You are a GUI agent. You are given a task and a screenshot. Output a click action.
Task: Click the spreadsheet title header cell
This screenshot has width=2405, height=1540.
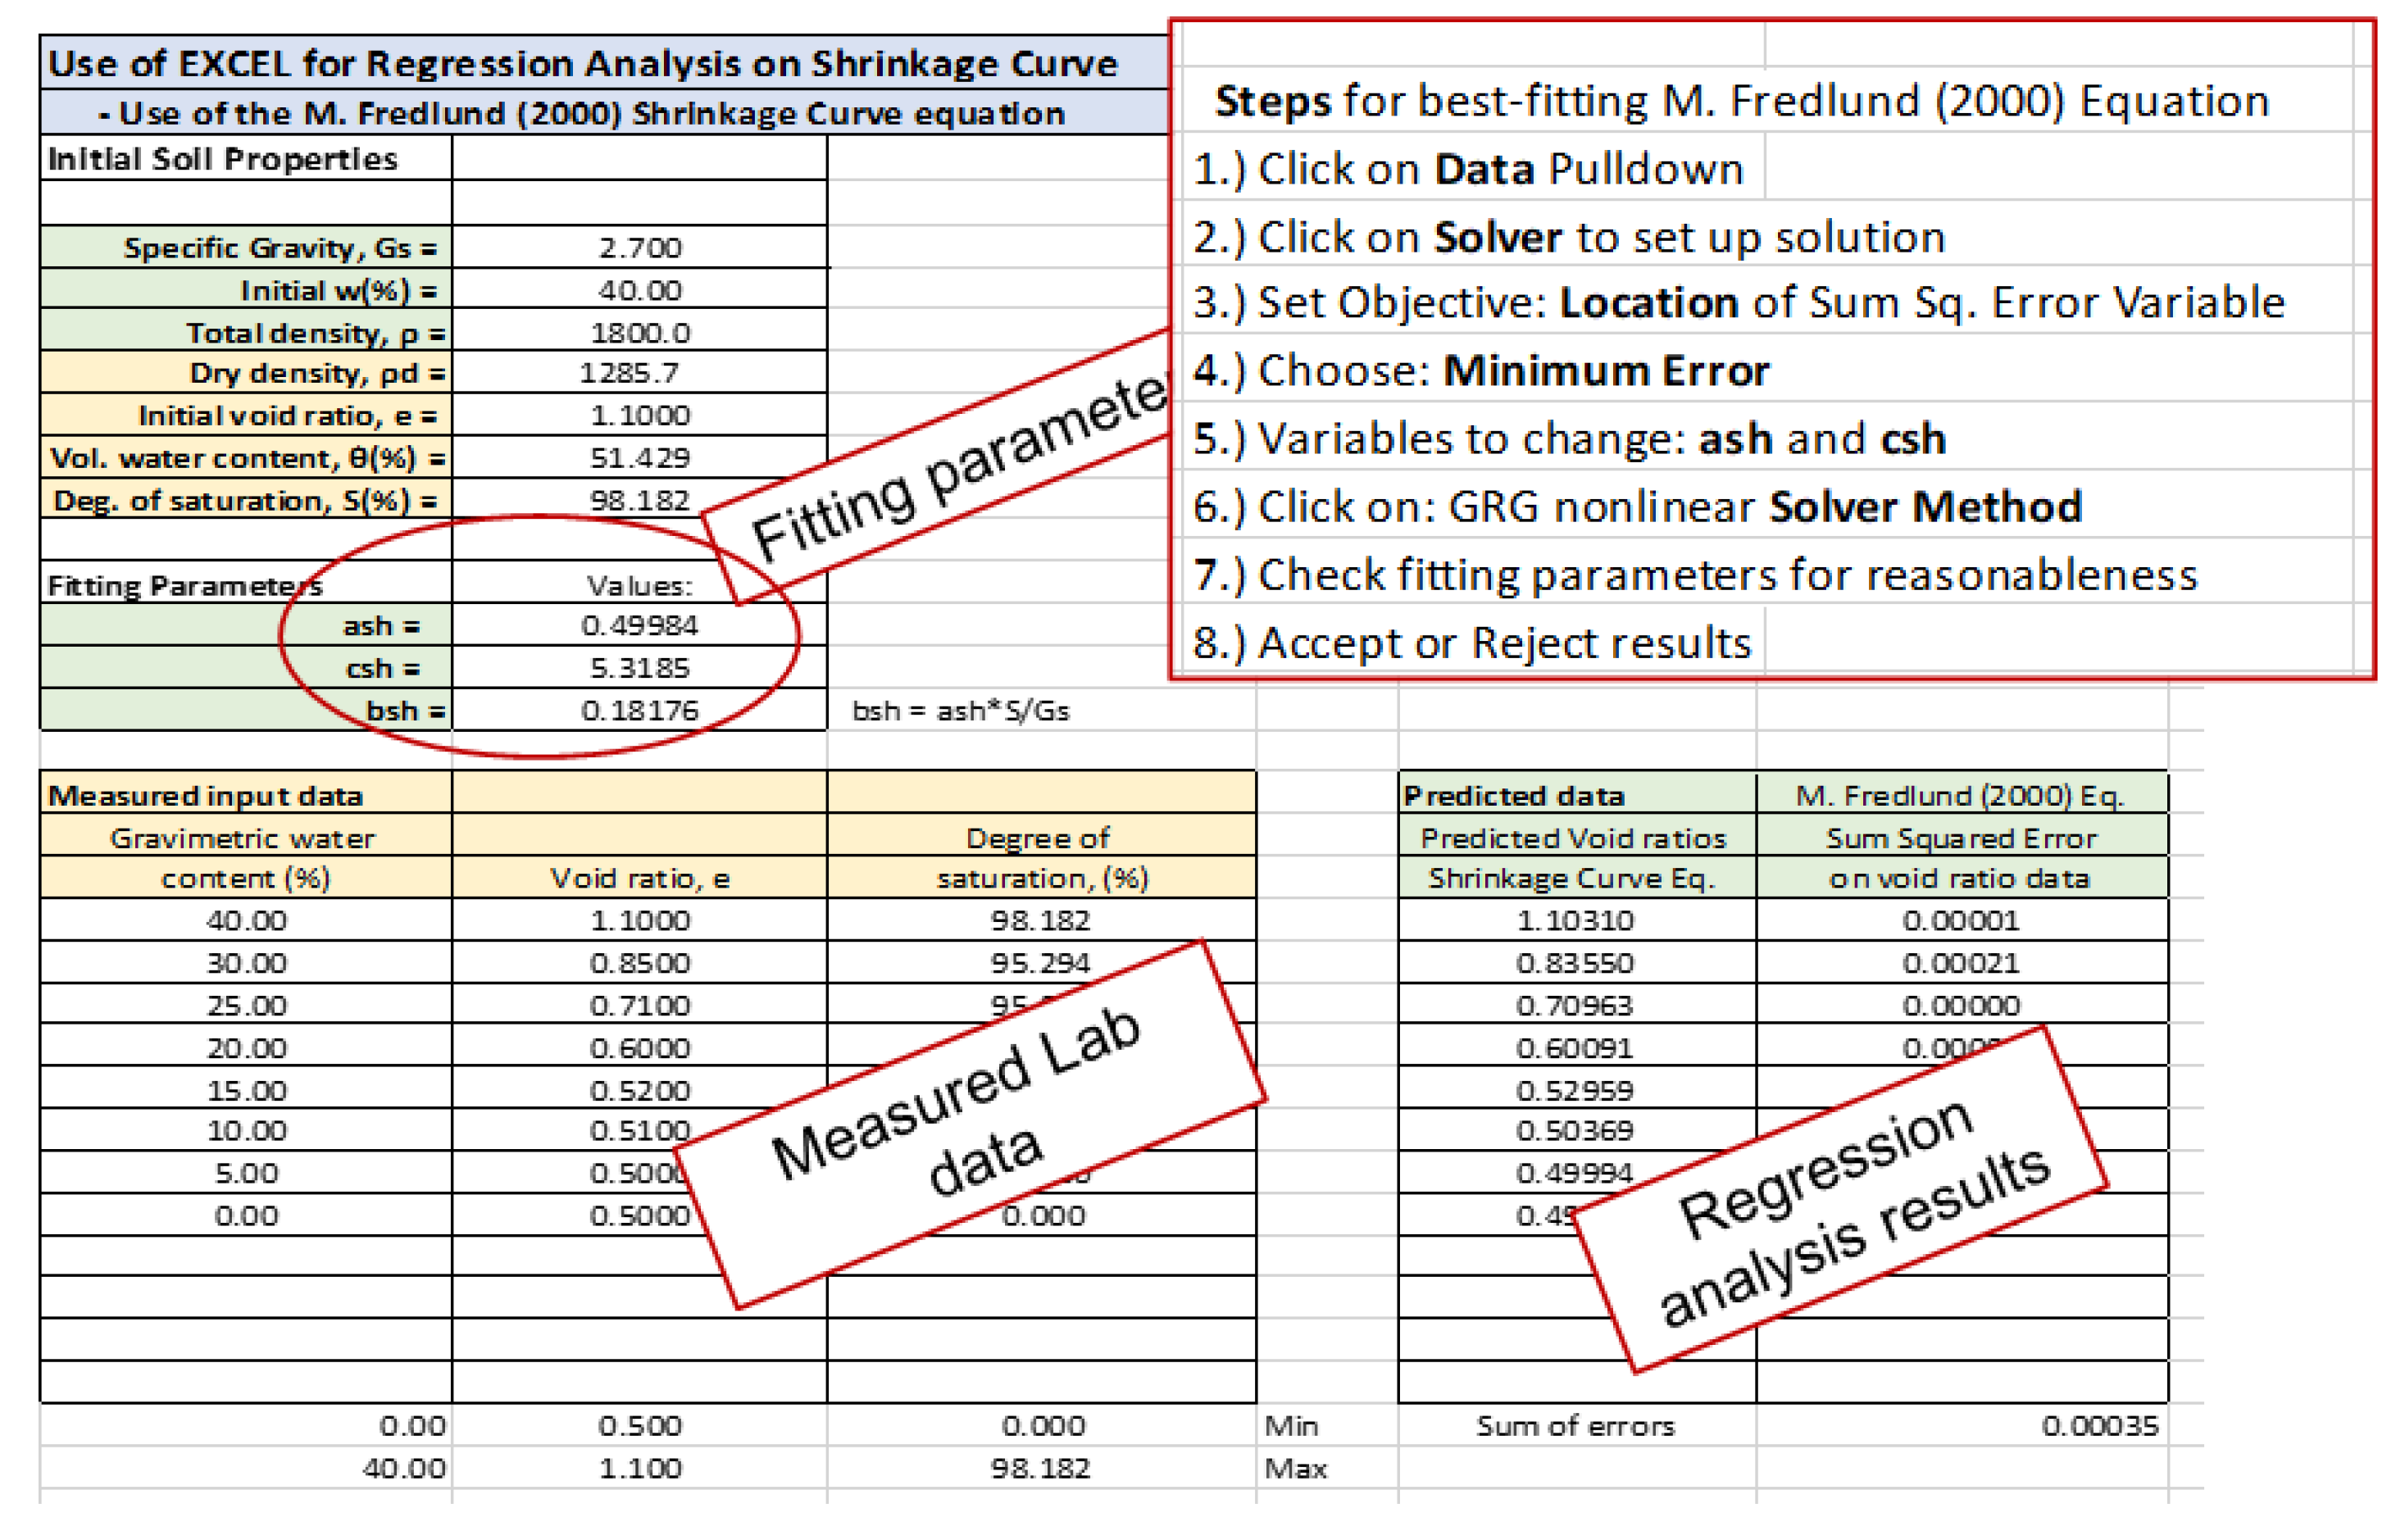click(582, 64)
